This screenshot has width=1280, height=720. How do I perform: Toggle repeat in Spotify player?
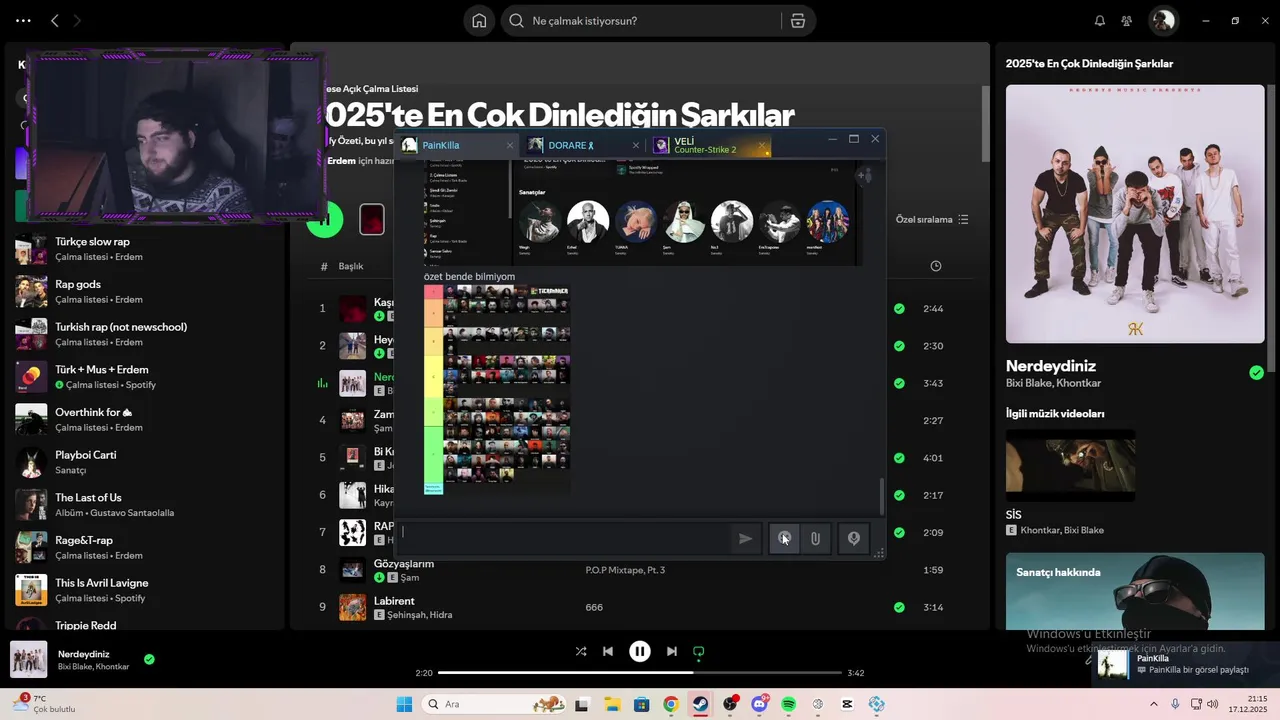[x=699, y=651]
